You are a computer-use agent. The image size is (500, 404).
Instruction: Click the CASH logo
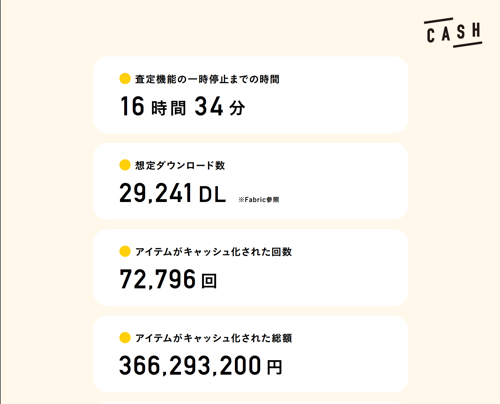(453, 32)
